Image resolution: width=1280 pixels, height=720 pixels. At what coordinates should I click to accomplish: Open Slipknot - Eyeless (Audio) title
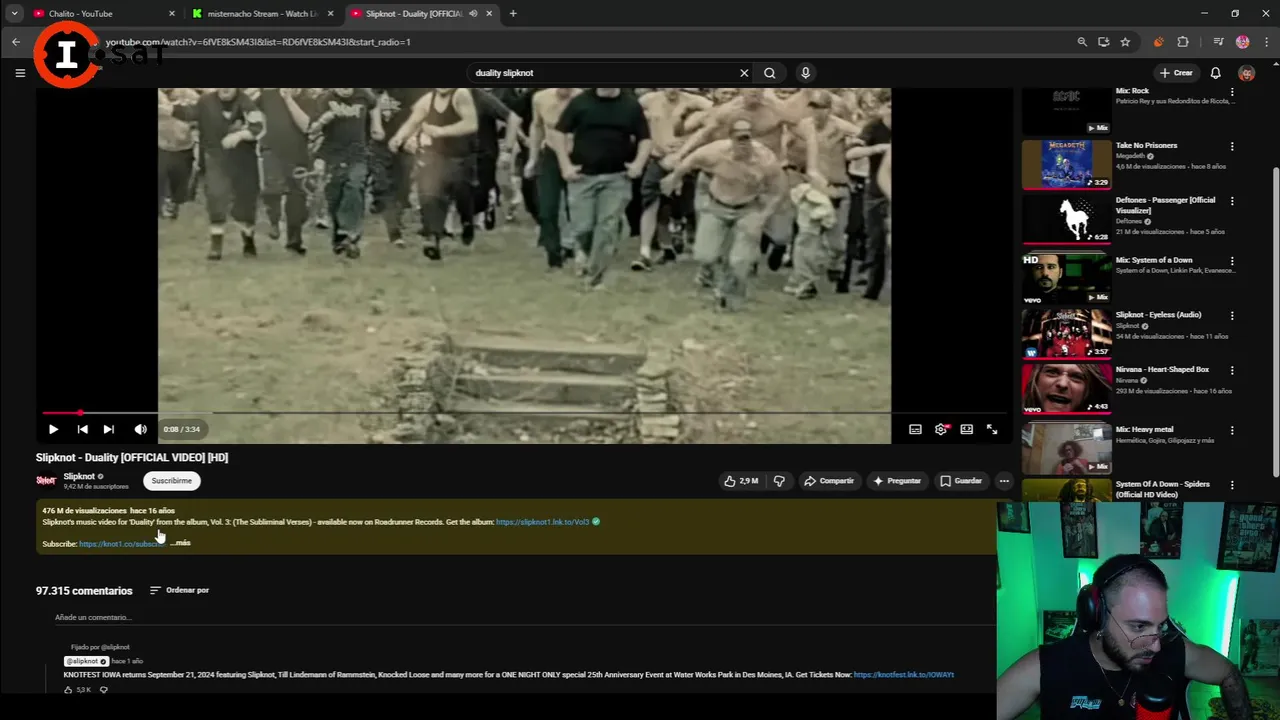pyautogui.click(x=1158, y=315)
